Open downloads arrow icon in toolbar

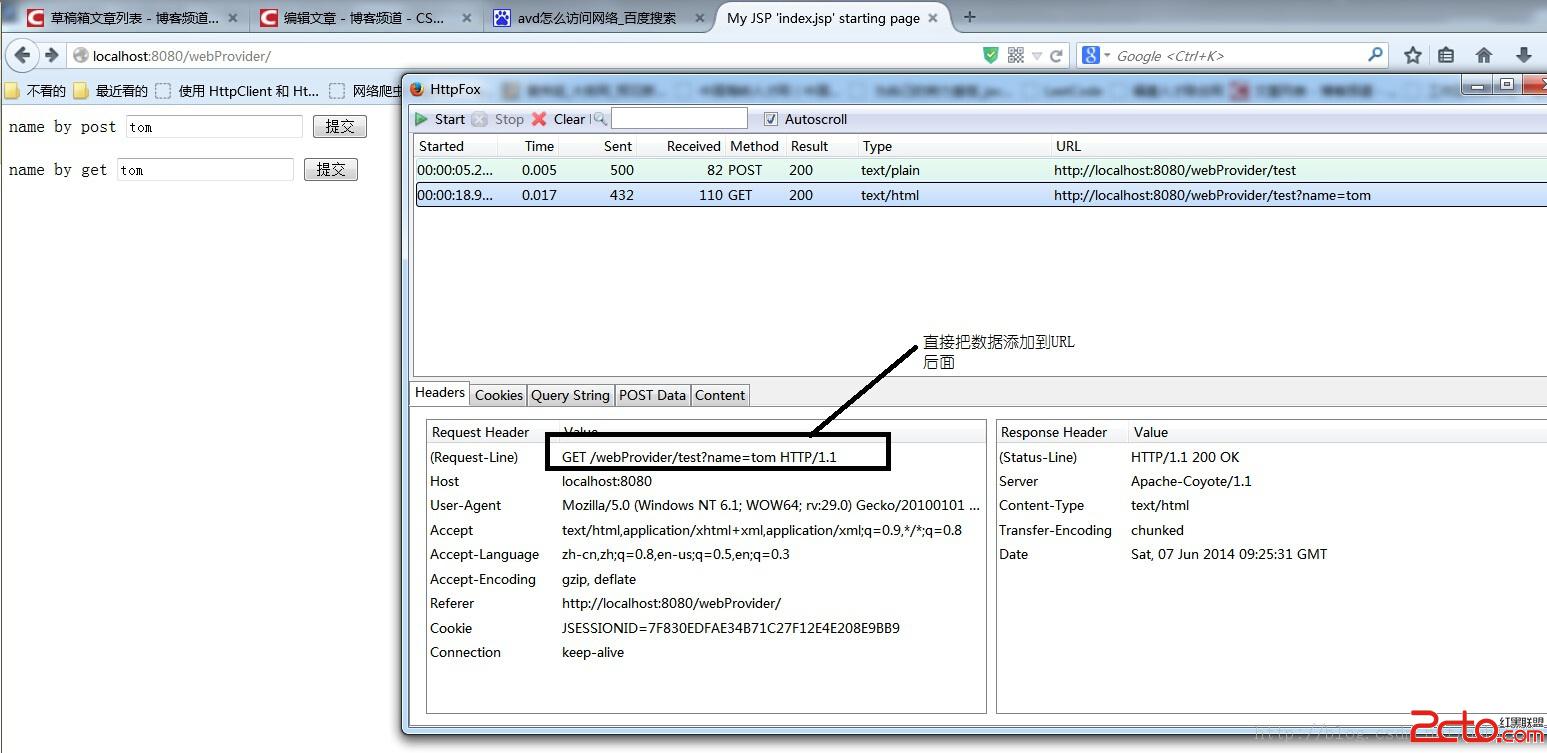point(1523,56)
